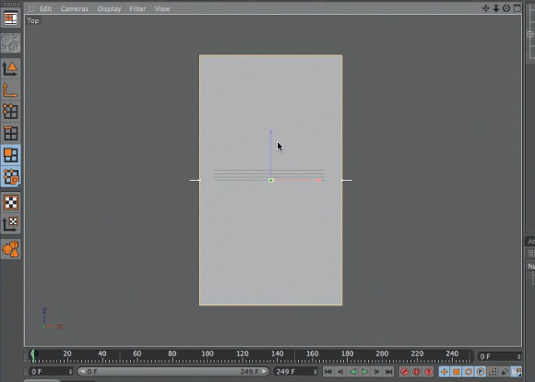Viewport: 535px width, 382px height.
Task: Toggle Position keyframing icon
Action: tap(444, 371)
